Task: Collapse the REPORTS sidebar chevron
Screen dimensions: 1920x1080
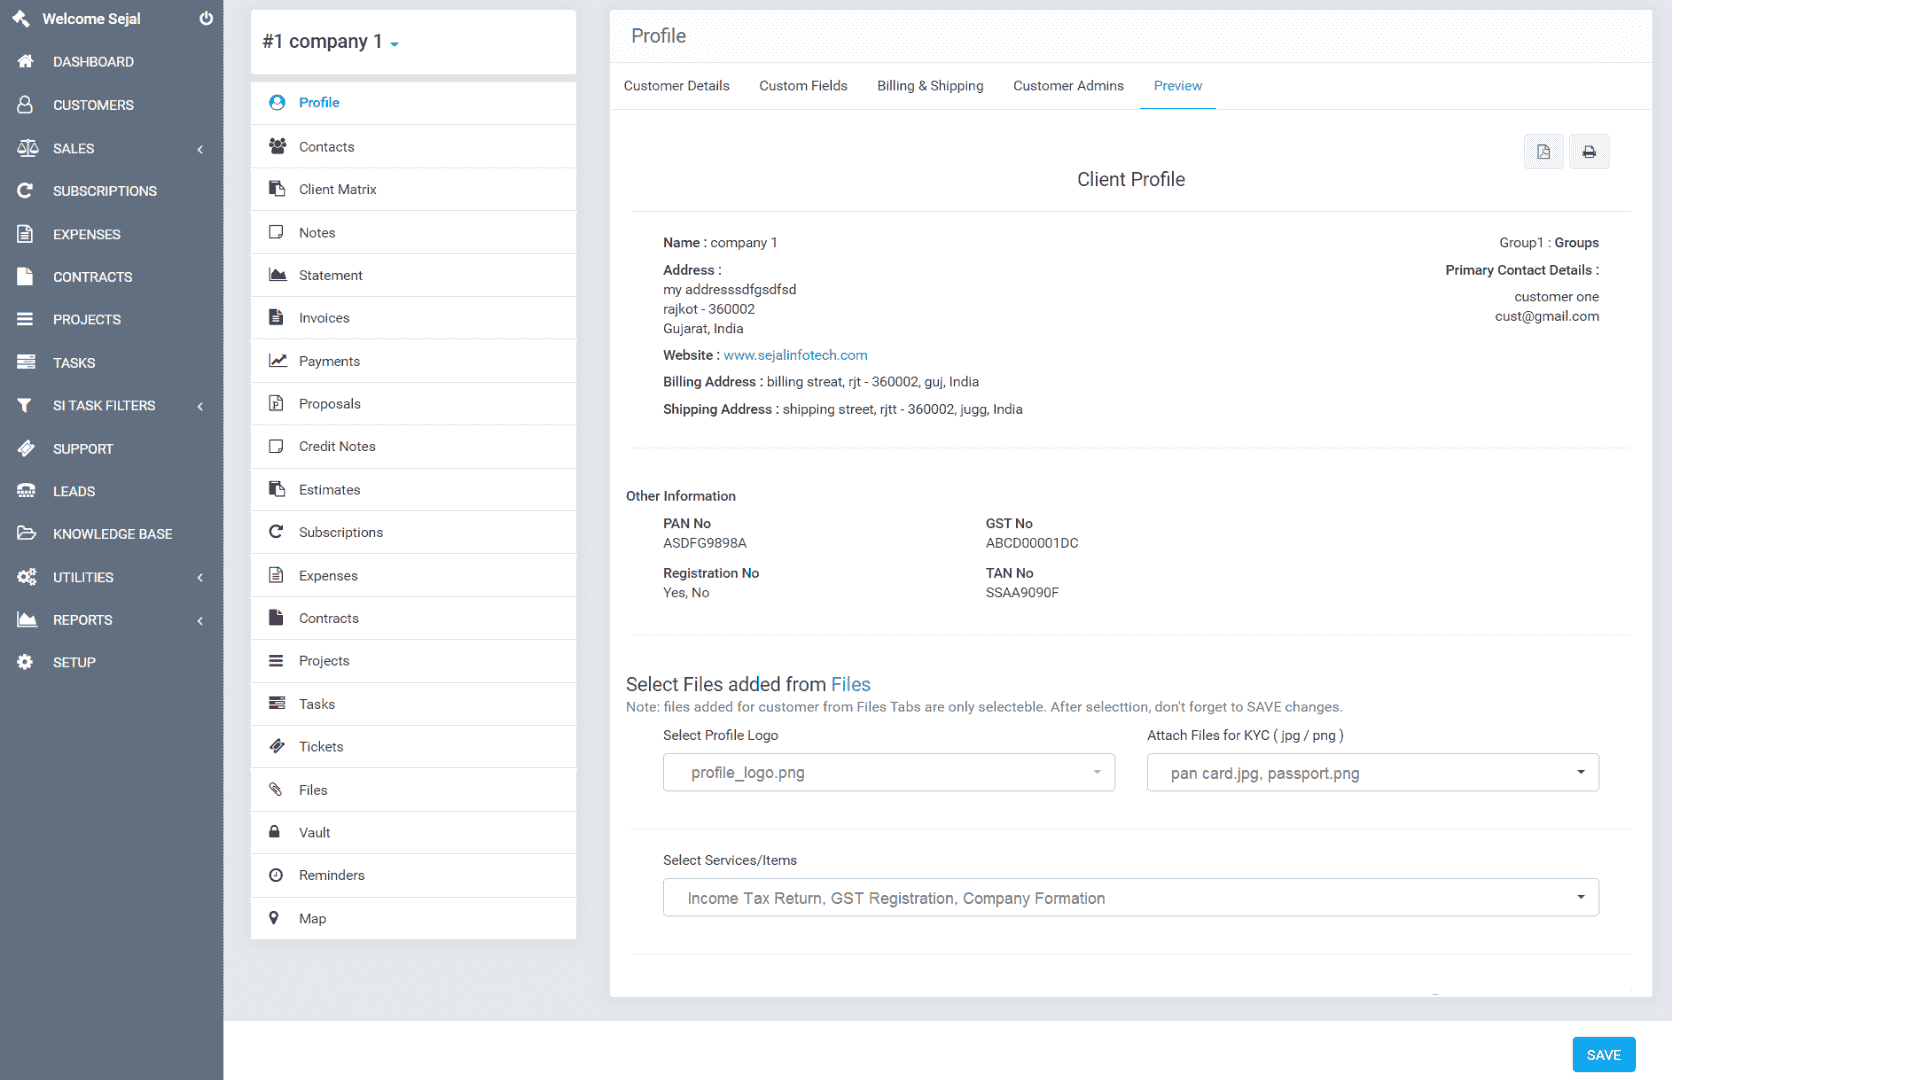Action: (200, 620)
